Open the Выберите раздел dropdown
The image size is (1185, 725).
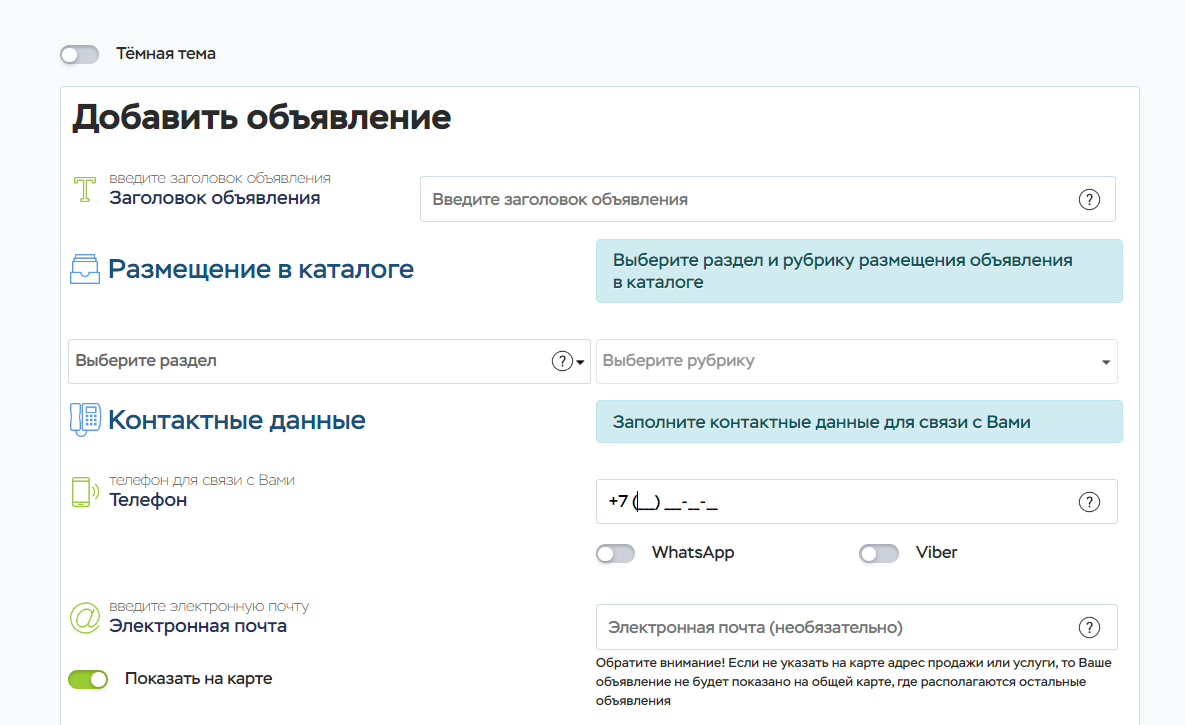(x=310, y=361)
